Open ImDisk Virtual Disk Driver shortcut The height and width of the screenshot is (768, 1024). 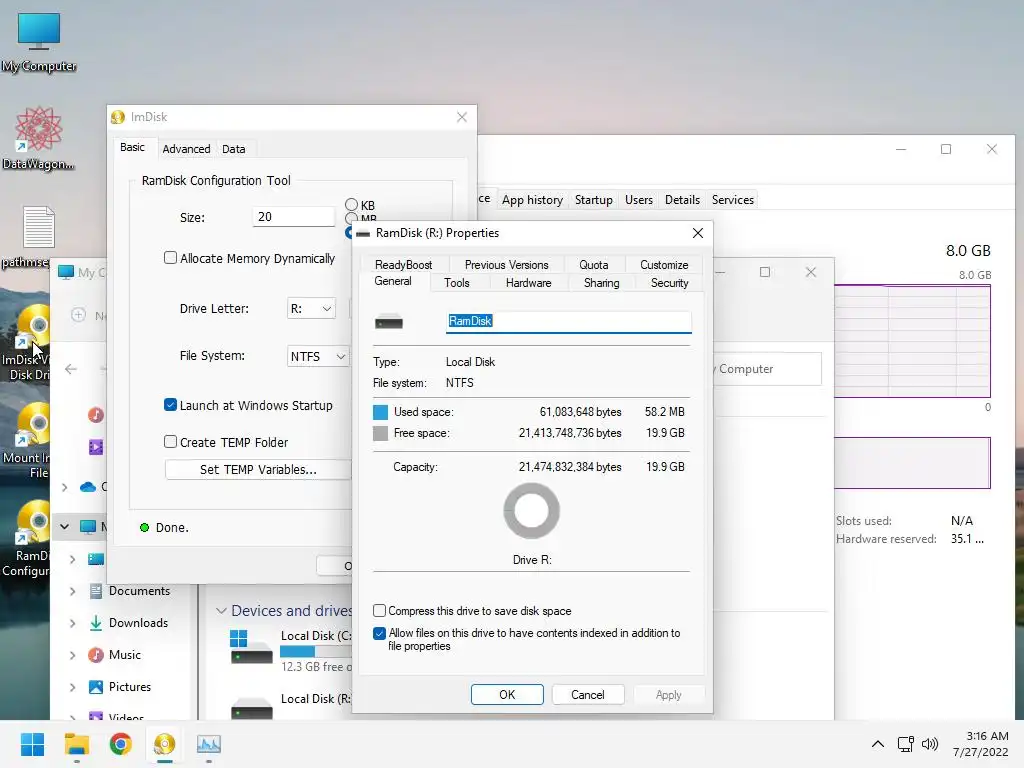click(x=26, y=343)
